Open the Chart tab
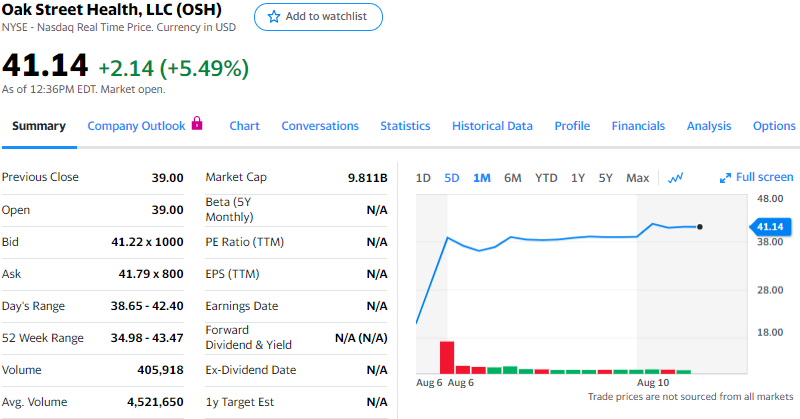This screenshot has height=419, width=800. tap(244, 126)
